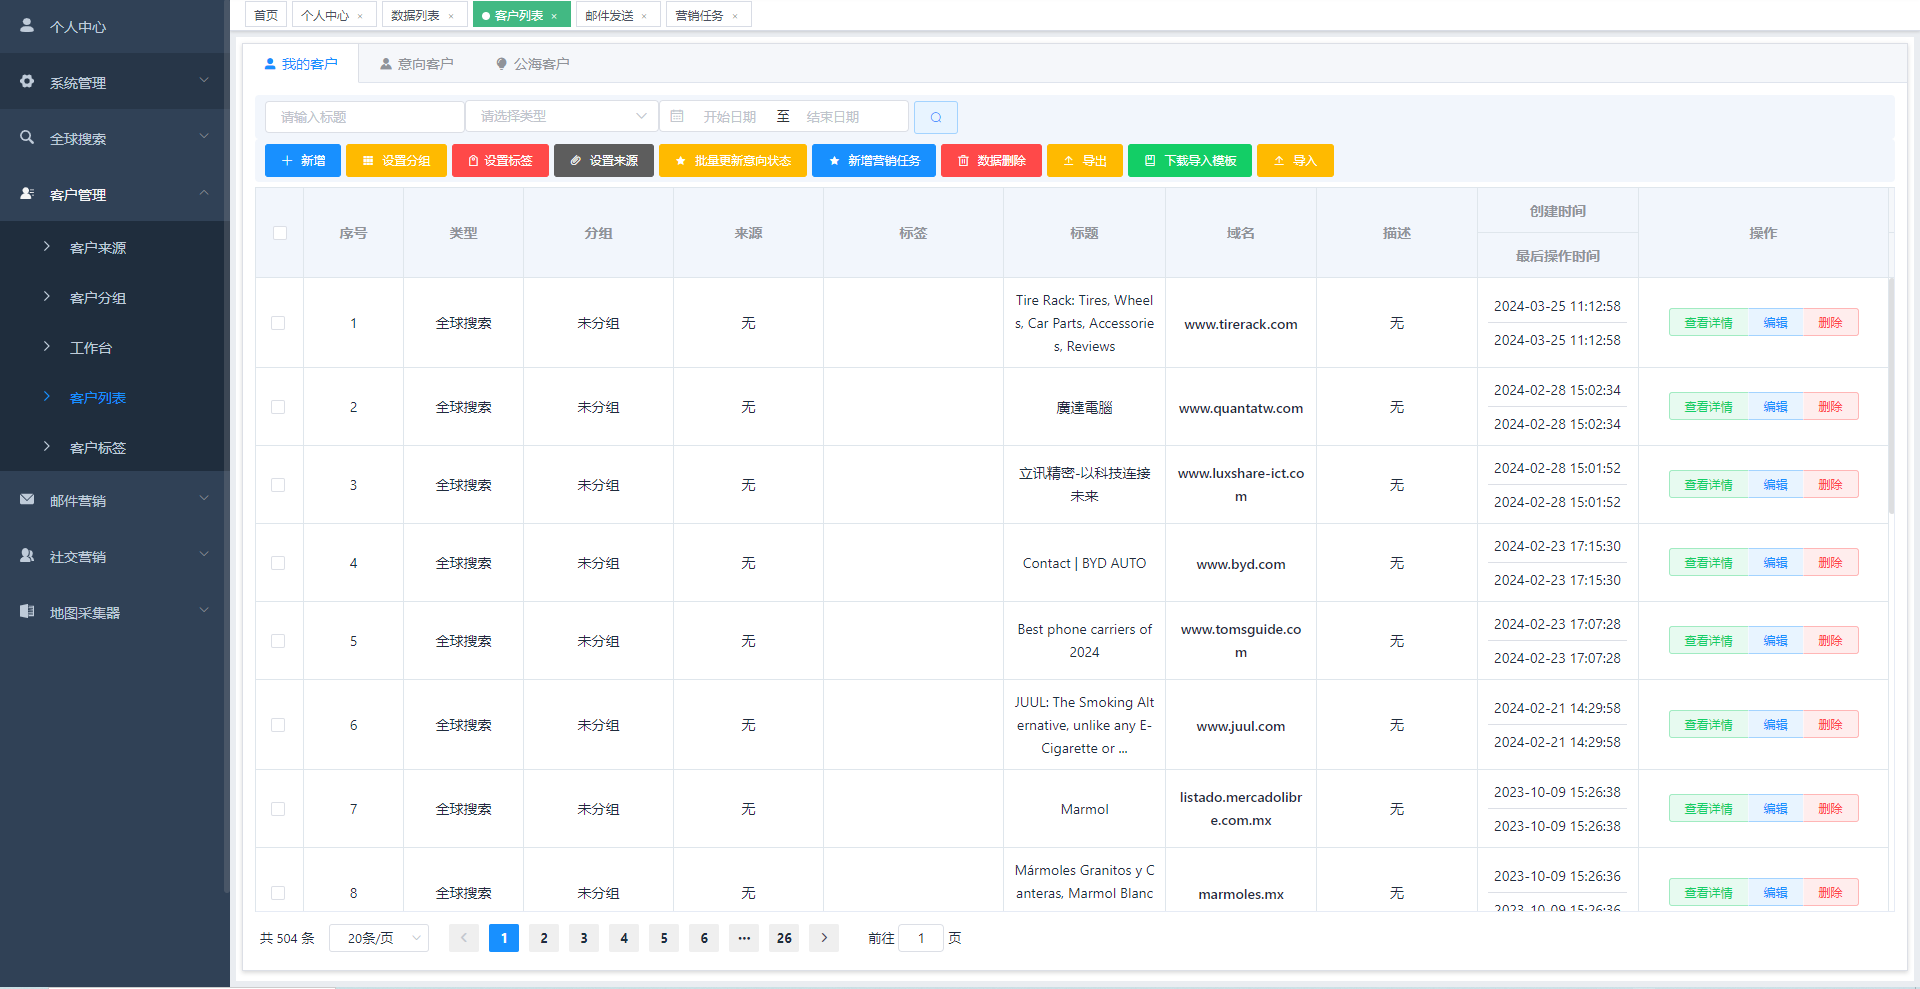The width and height of the screenshot is (1920, 989).
Task: Click the green 下载导入模板 button
Action: click(1190, 160)
